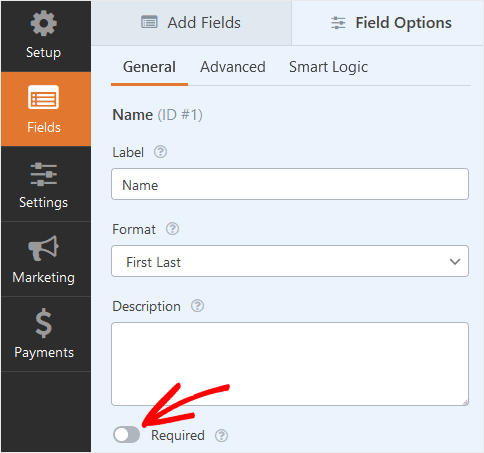Open the Advanced sub-tab
Image resolution: width=484 pixels, height=453 pixels.
click(x=233, y=67)
